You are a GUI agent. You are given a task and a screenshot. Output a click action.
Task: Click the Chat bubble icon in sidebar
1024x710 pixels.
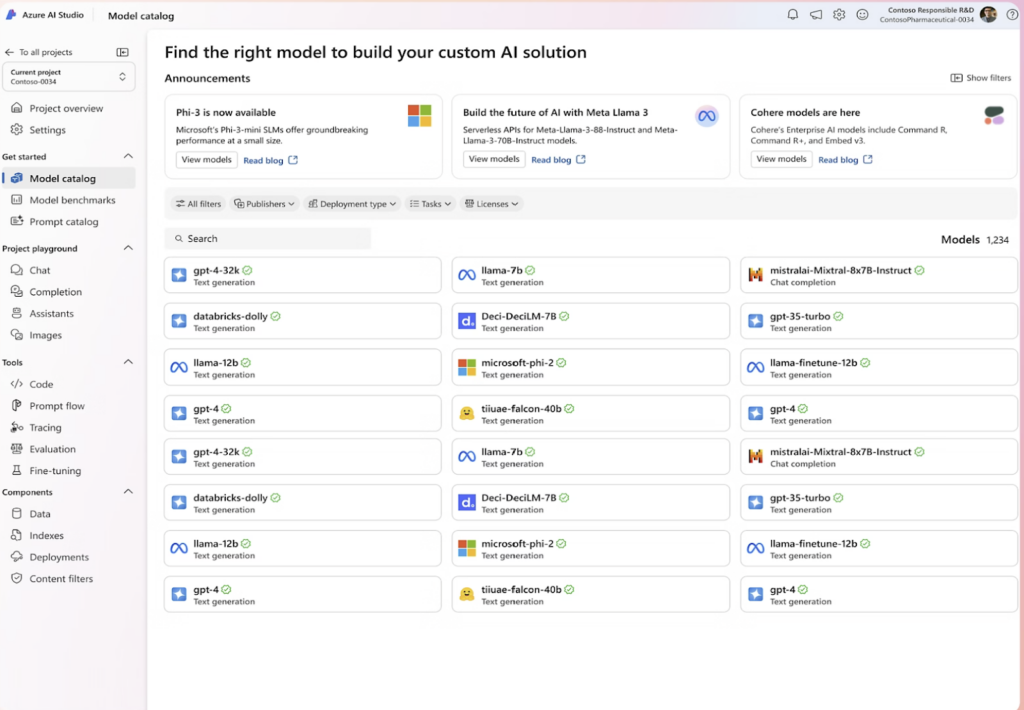point(17,270)
